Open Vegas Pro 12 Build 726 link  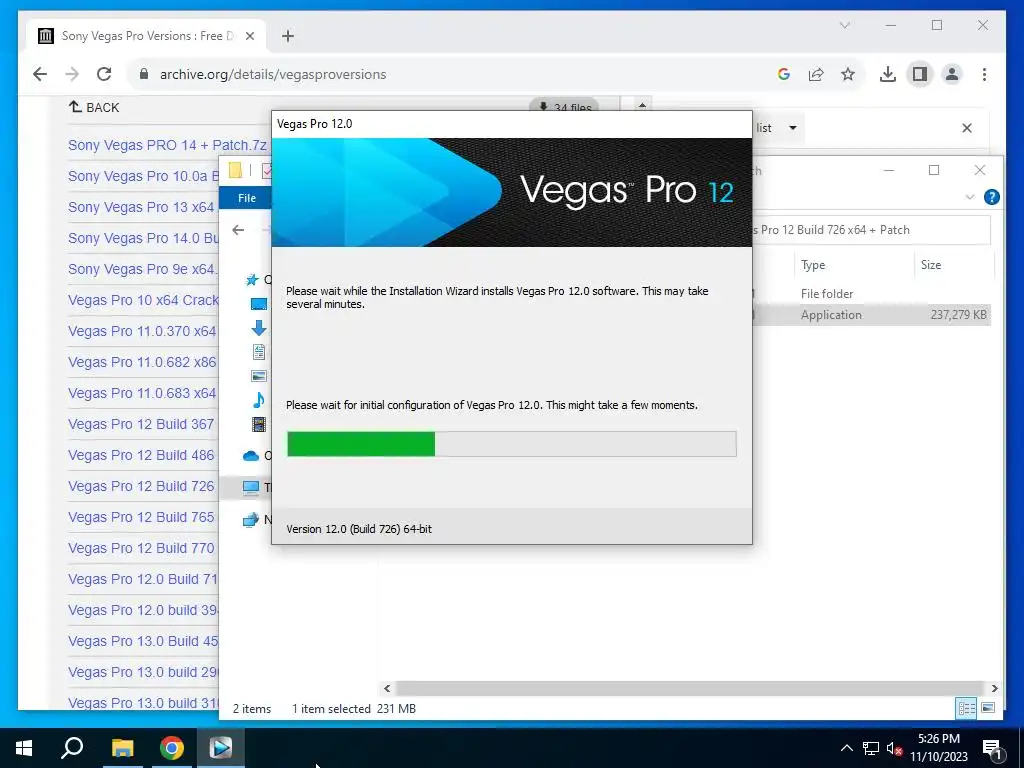(141, 487)
